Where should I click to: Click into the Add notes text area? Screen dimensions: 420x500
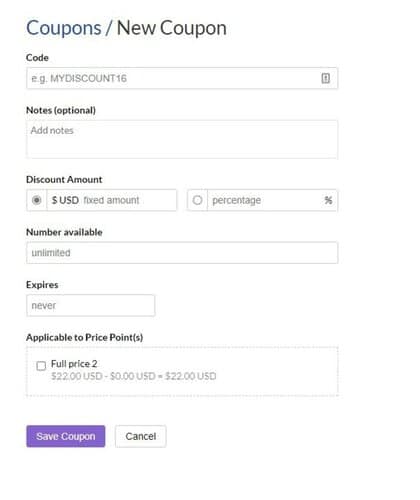click(182, 139)
